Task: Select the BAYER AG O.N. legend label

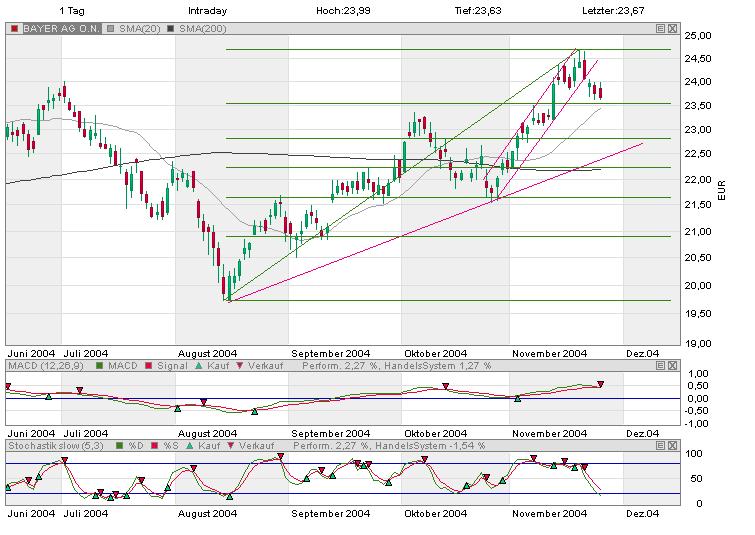Action: point(61,29)
